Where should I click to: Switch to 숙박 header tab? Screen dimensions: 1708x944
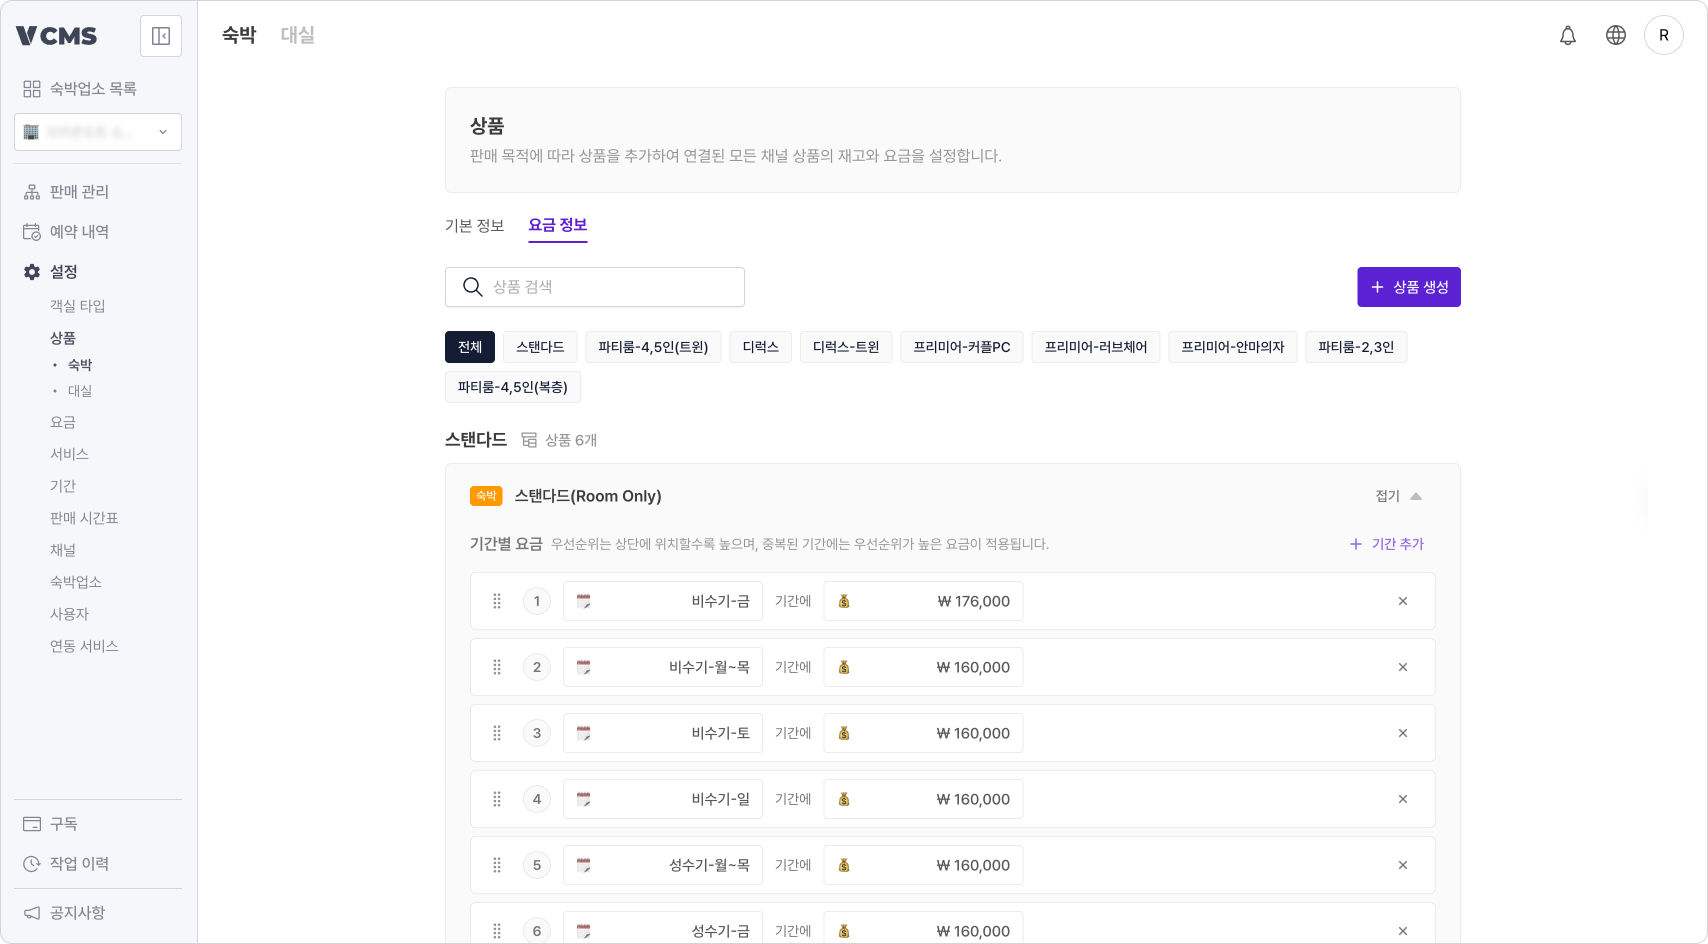239,35
